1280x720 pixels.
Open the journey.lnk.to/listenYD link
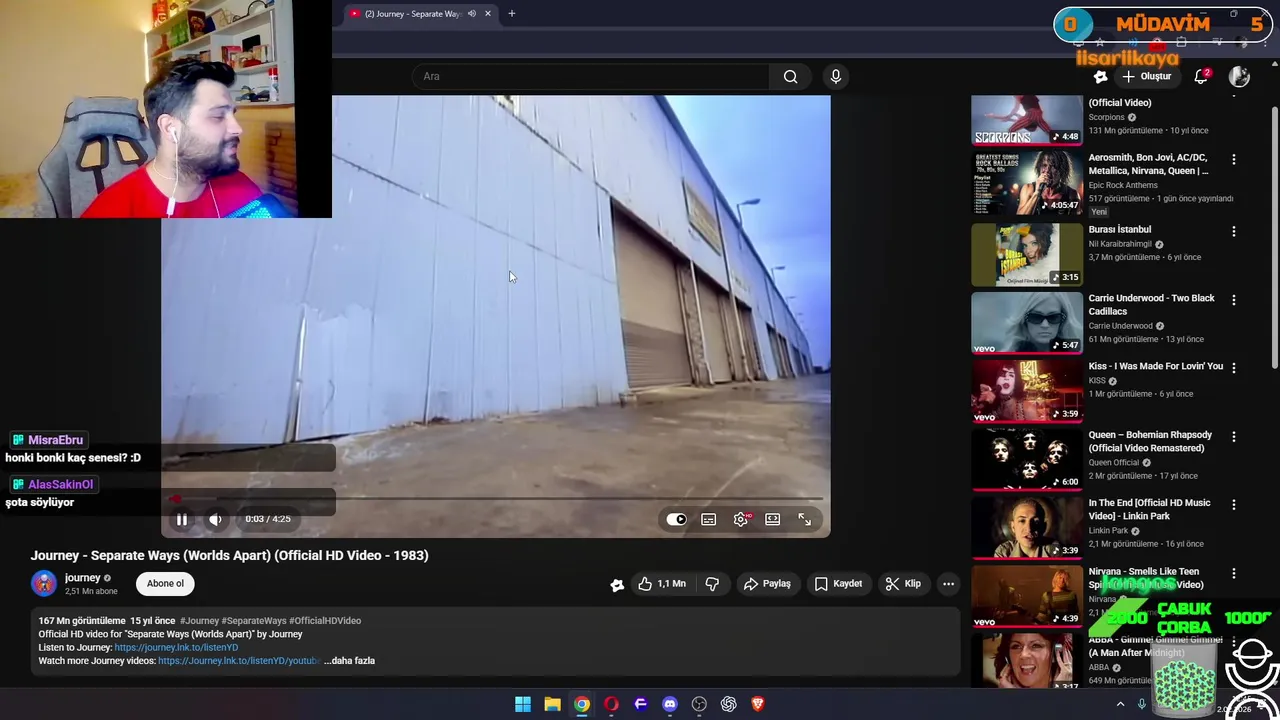[x=176, y=648]
